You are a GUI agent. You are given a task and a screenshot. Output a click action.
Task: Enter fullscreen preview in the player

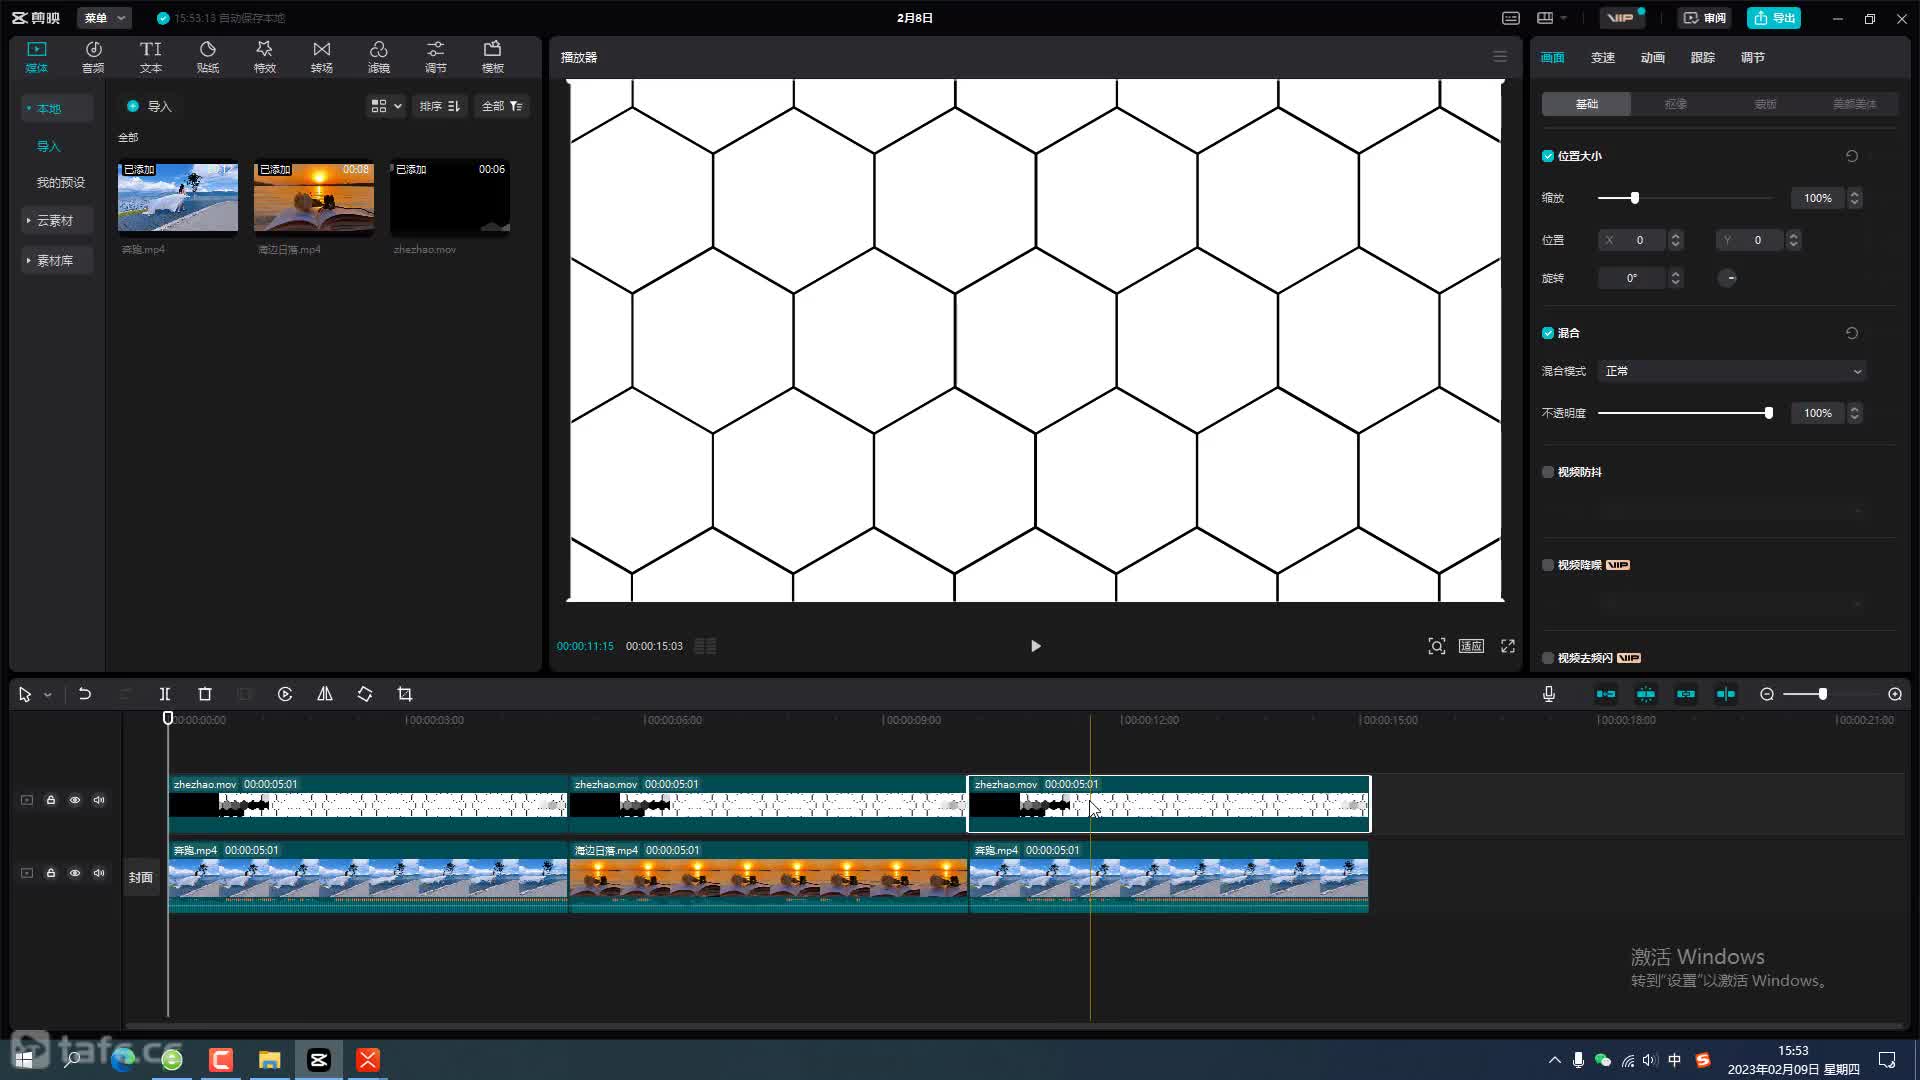click(x=1508, y=646)
